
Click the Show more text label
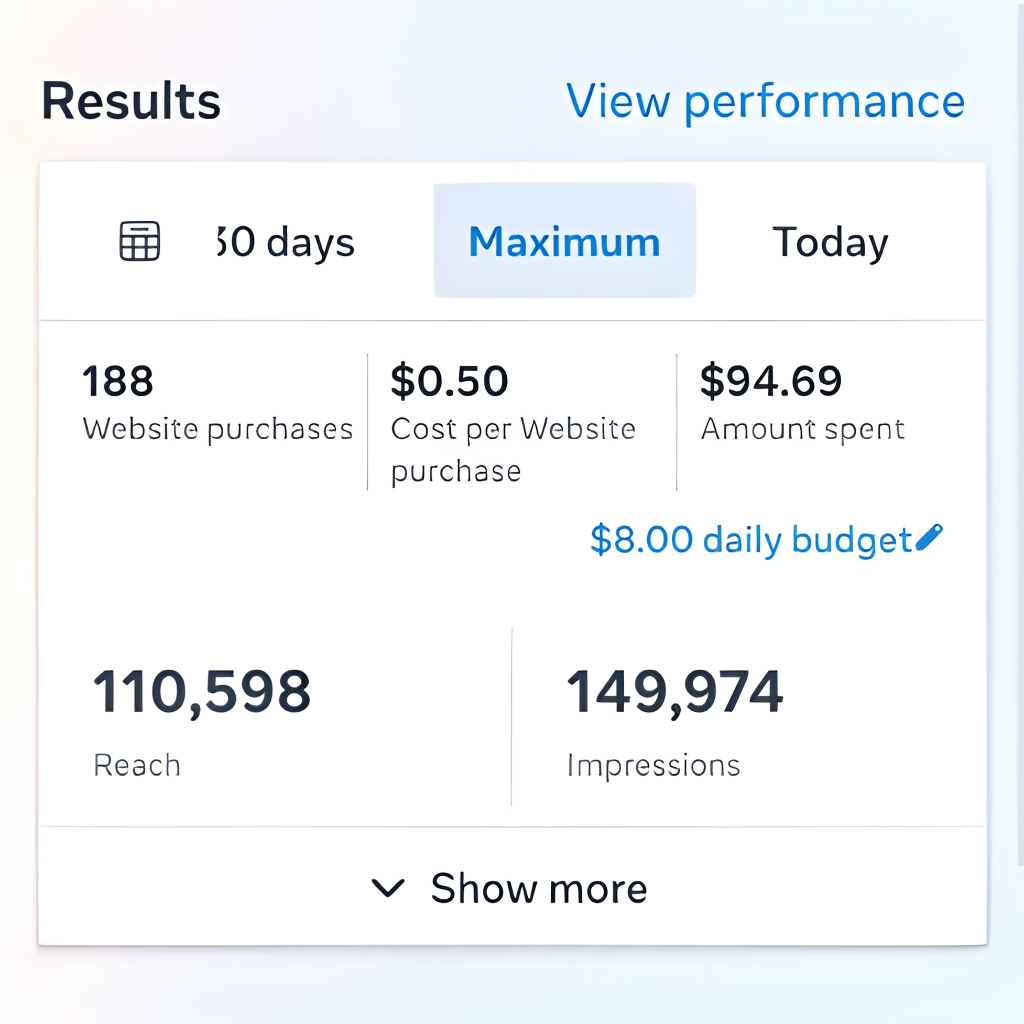tap(539, 888)
